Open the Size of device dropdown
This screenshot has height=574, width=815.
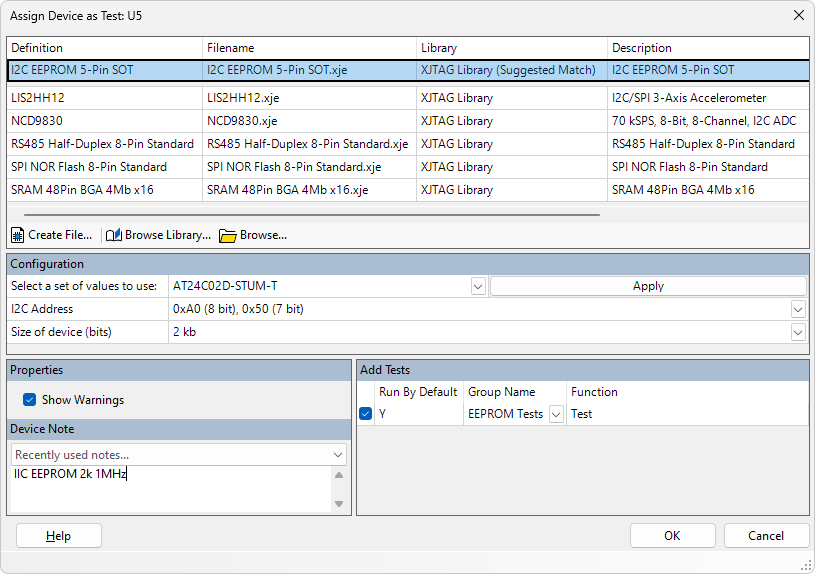798,332
